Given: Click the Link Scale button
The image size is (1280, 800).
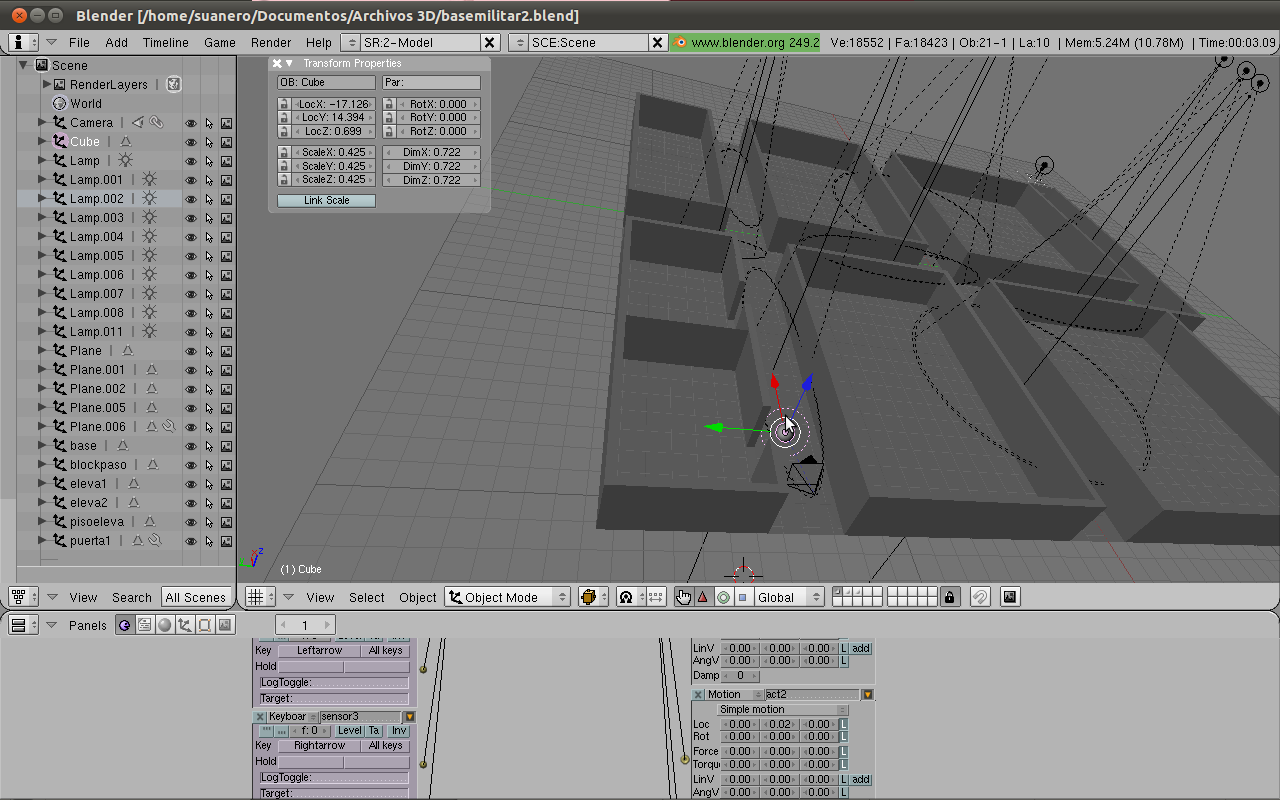Looking at the screenshot, I should [x=326, y=200].
